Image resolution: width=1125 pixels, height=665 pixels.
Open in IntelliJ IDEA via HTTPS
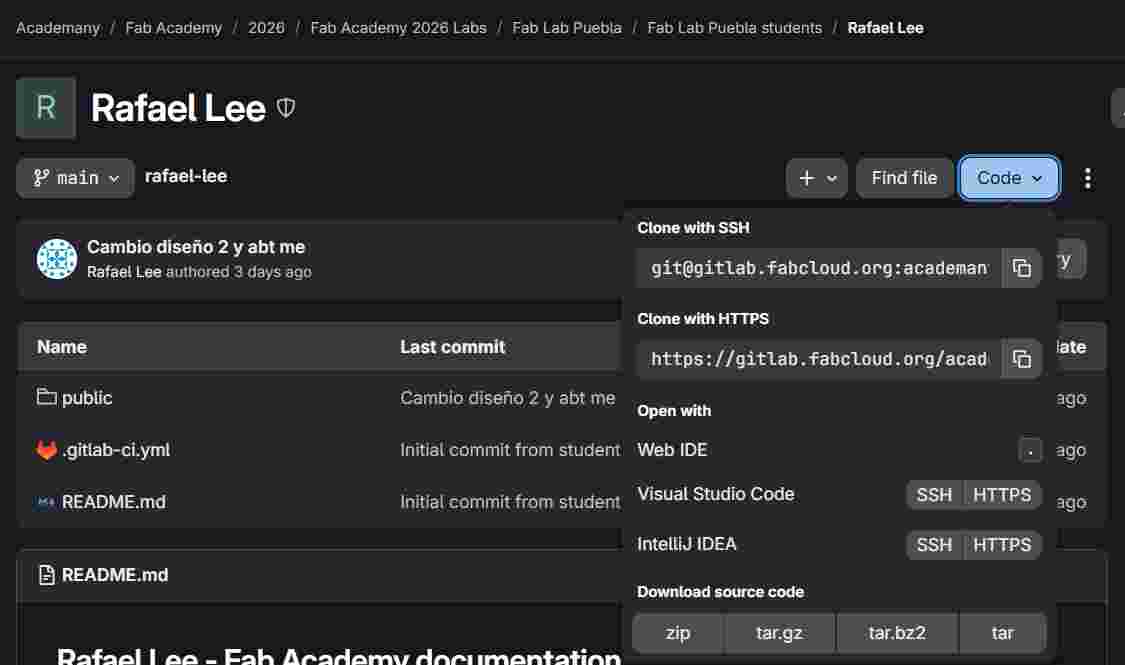(x=1002, y=545)
